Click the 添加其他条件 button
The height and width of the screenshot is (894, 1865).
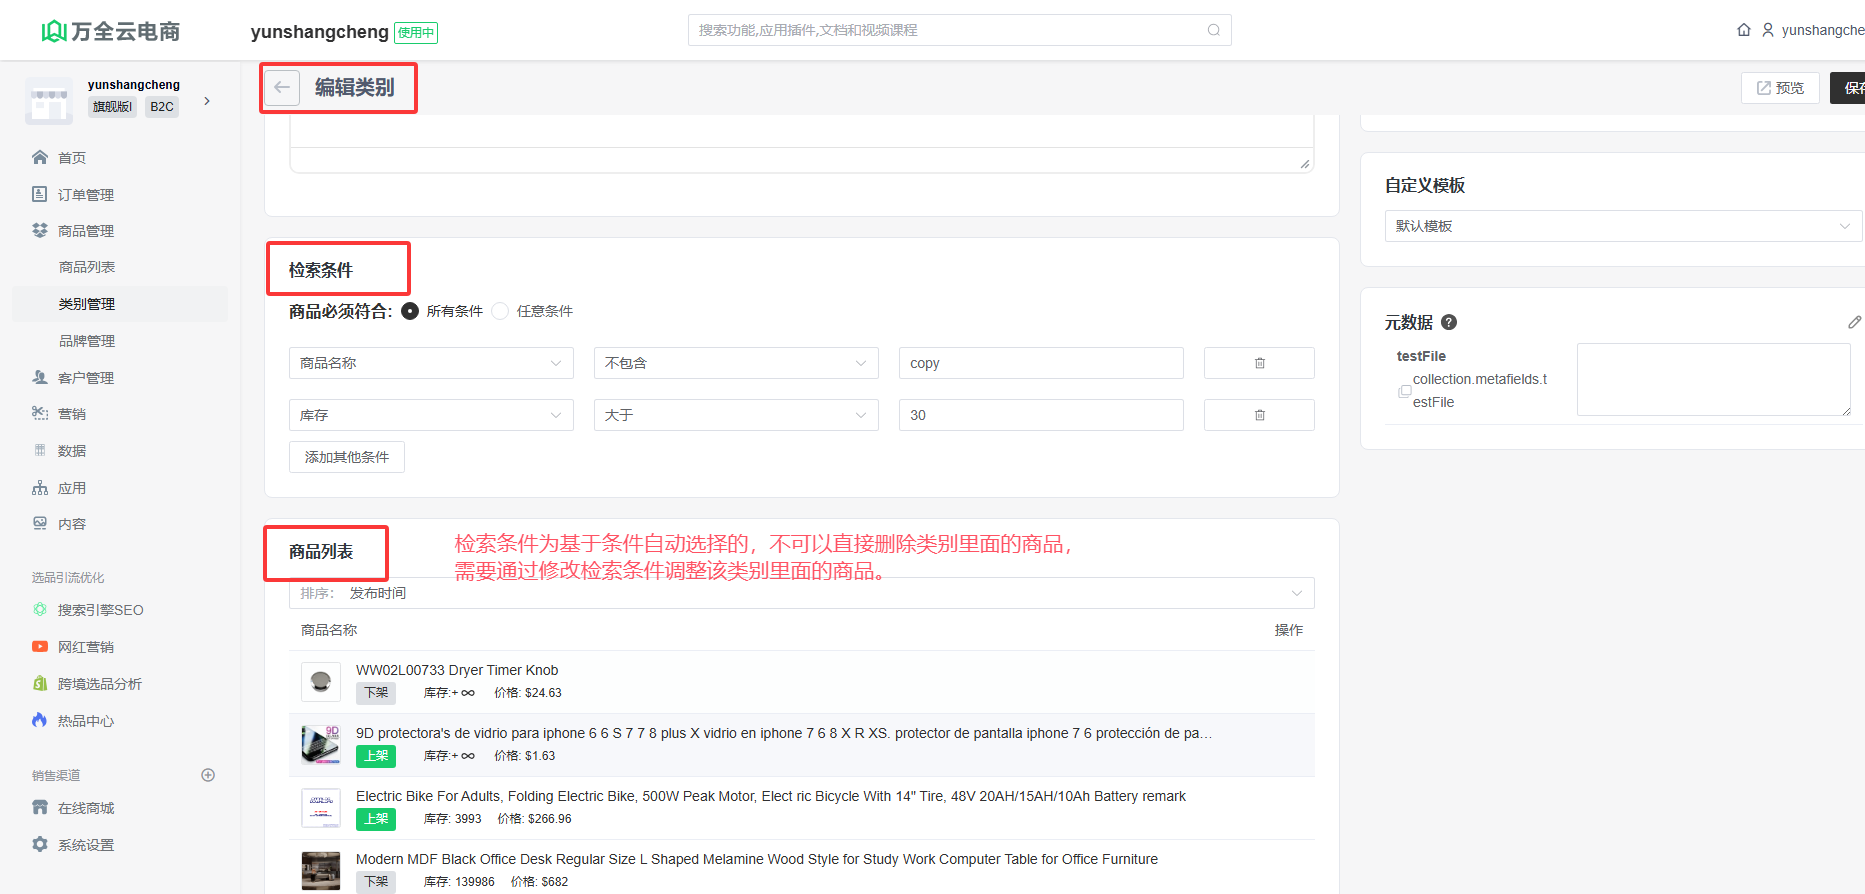tap(347, 457)
